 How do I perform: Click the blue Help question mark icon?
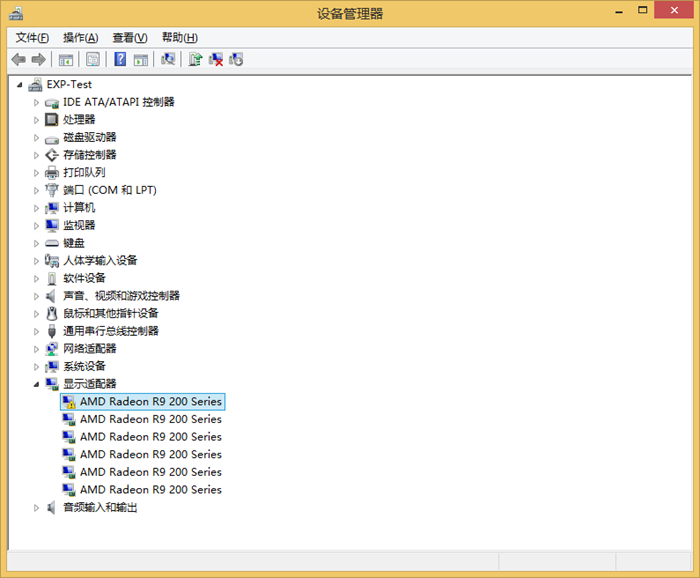(120, 60)
